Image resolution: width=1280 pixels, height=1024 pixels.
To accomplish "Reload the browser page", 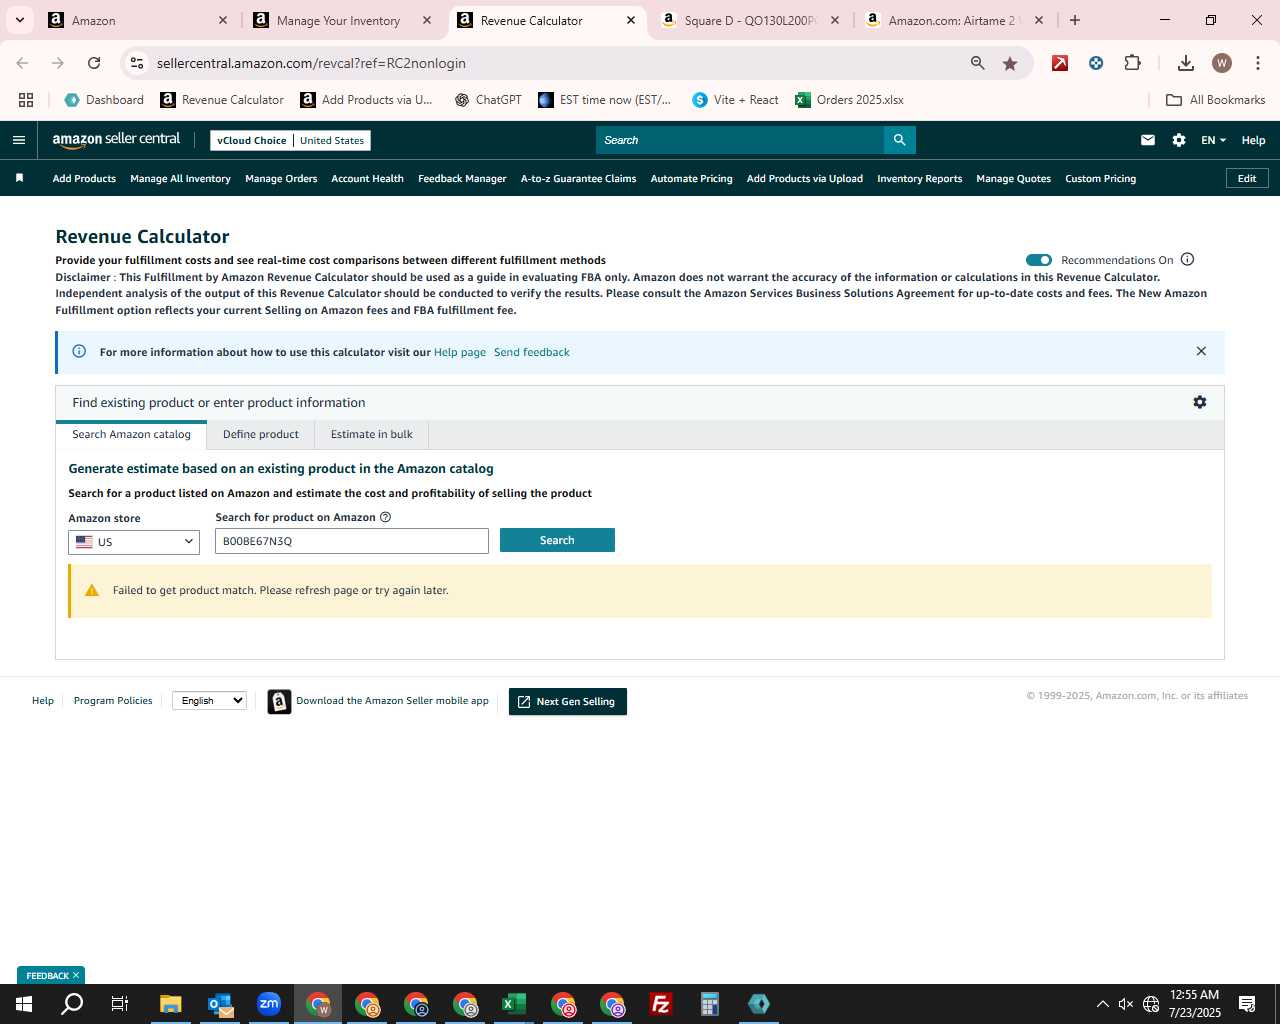I will click(94, 63).
